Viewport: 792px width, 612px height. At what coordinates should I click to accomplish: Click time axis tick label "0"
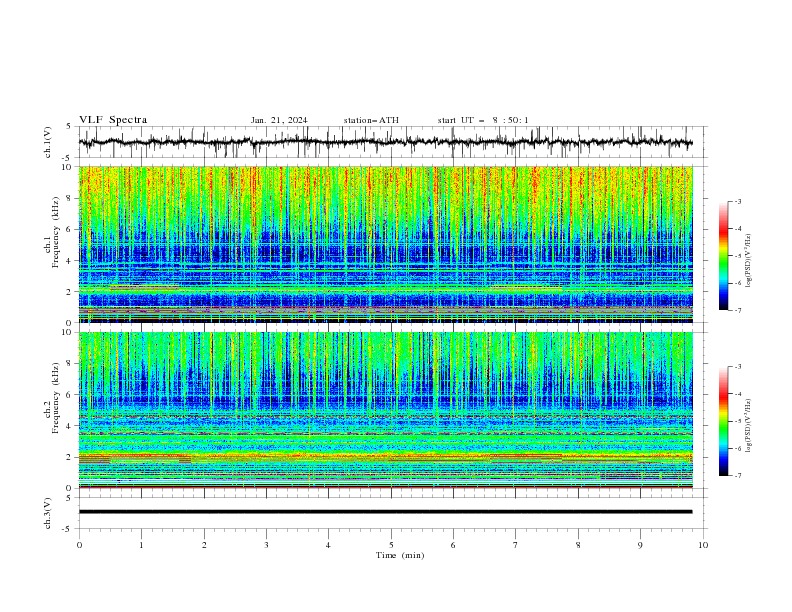coord(79,545)
